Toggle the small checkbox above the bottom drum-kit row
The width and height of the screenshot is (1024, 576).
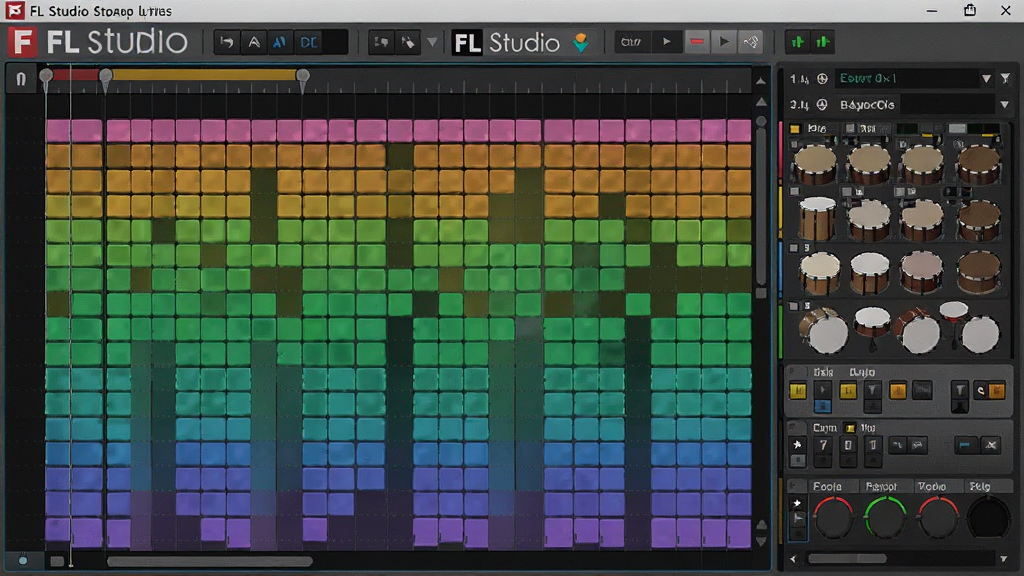click(x=794, y=306)
